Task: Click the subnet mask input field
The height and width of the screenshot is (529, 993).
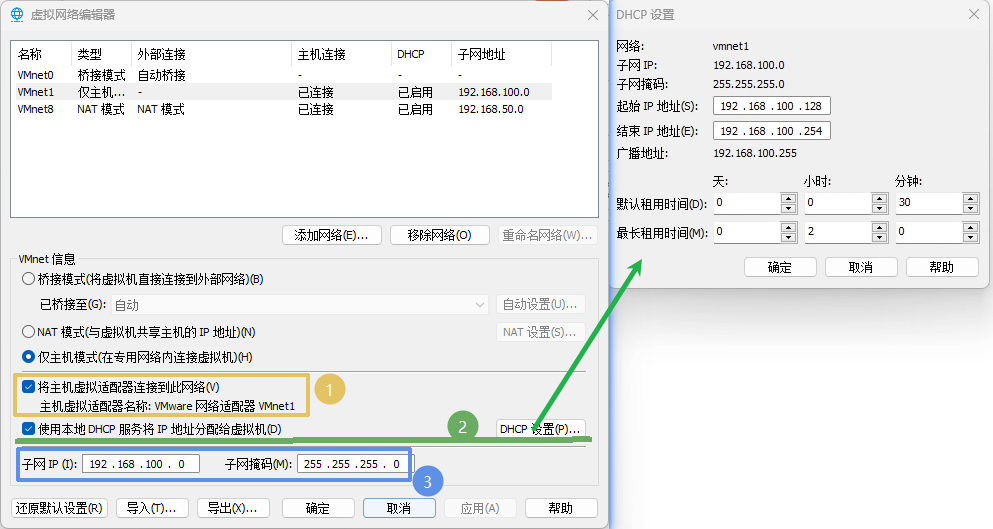Action: 353,464
